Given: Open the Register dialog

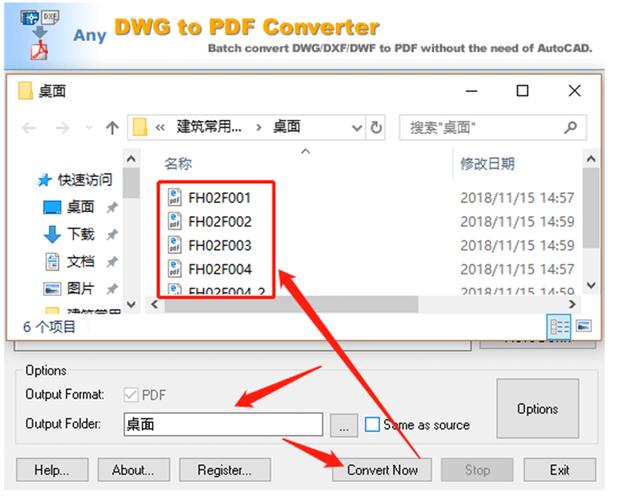Looking at the screenshot, I should [225, 470].
